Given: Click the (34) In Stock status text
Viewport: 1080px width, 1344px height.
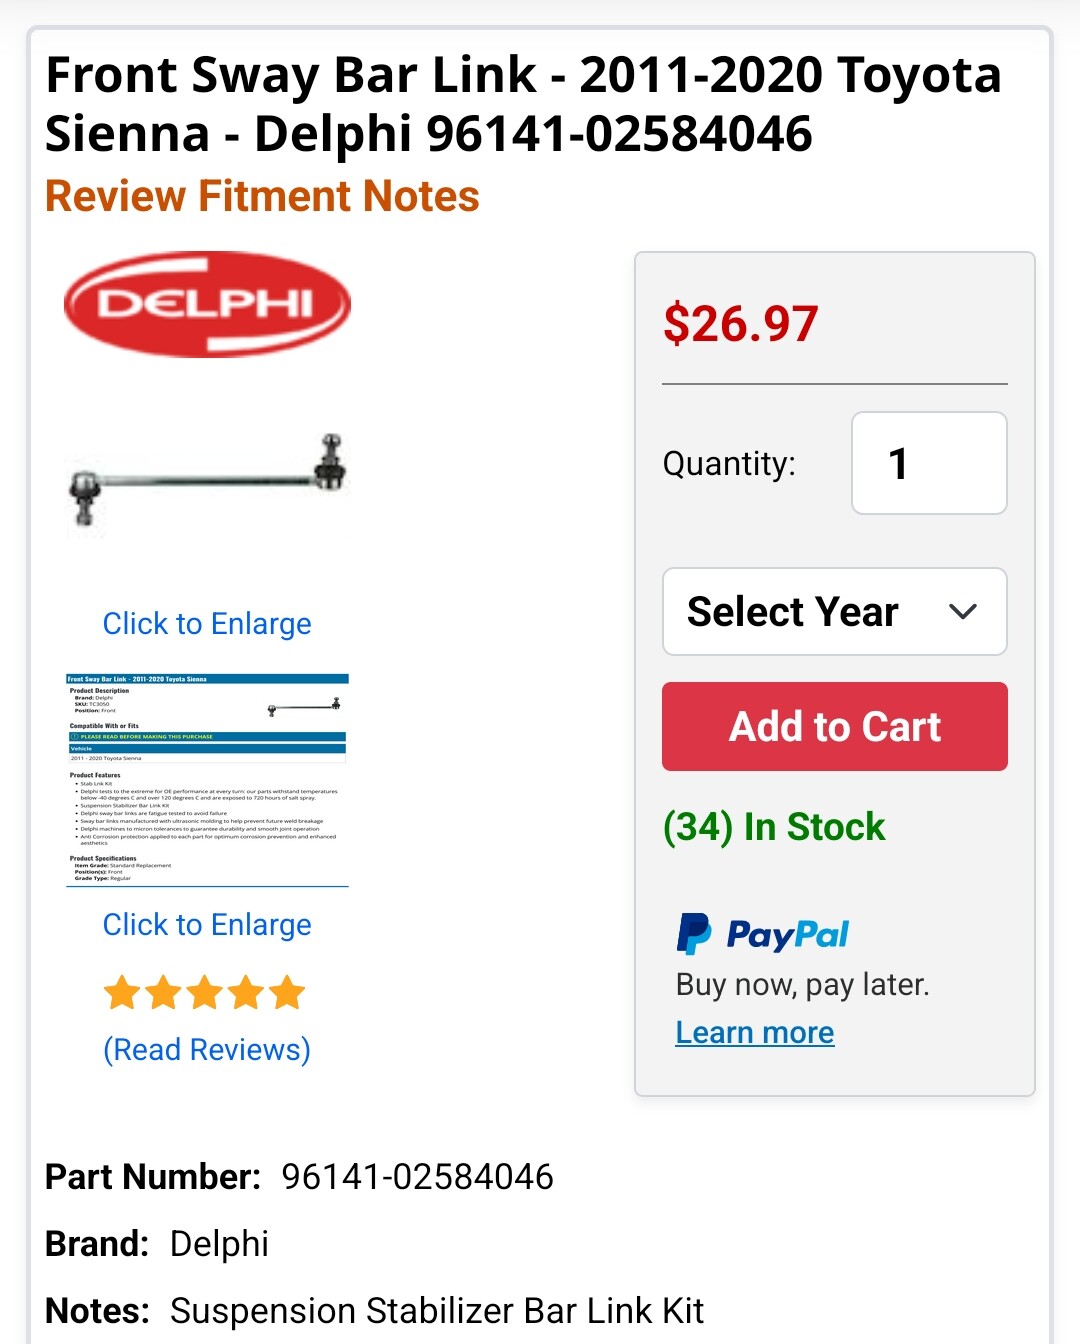Looking at the screenshot, I should tap(774, 827).
